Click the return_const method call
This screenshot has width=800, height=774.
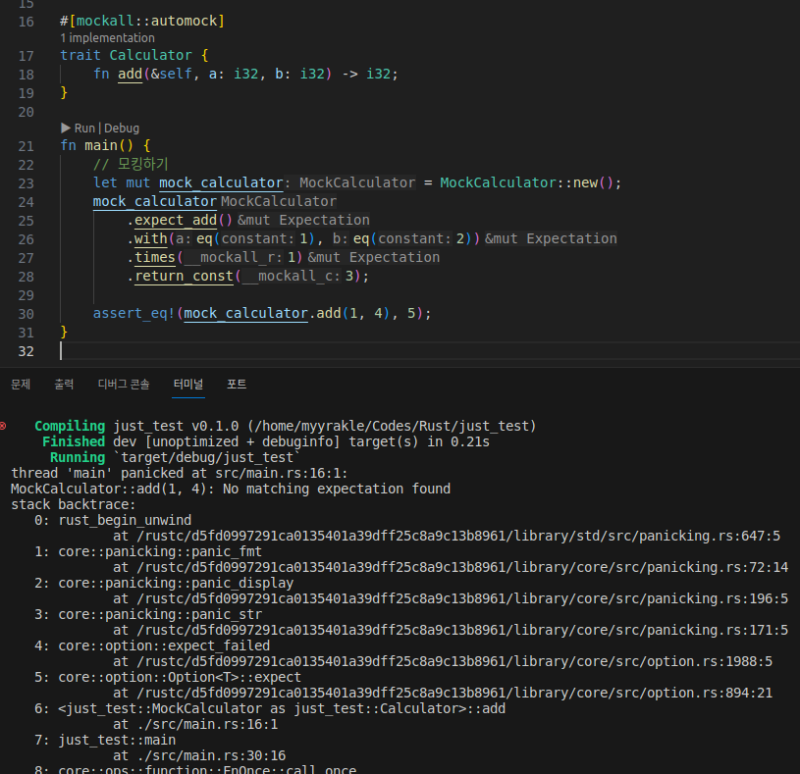click(x=184, y=276)
